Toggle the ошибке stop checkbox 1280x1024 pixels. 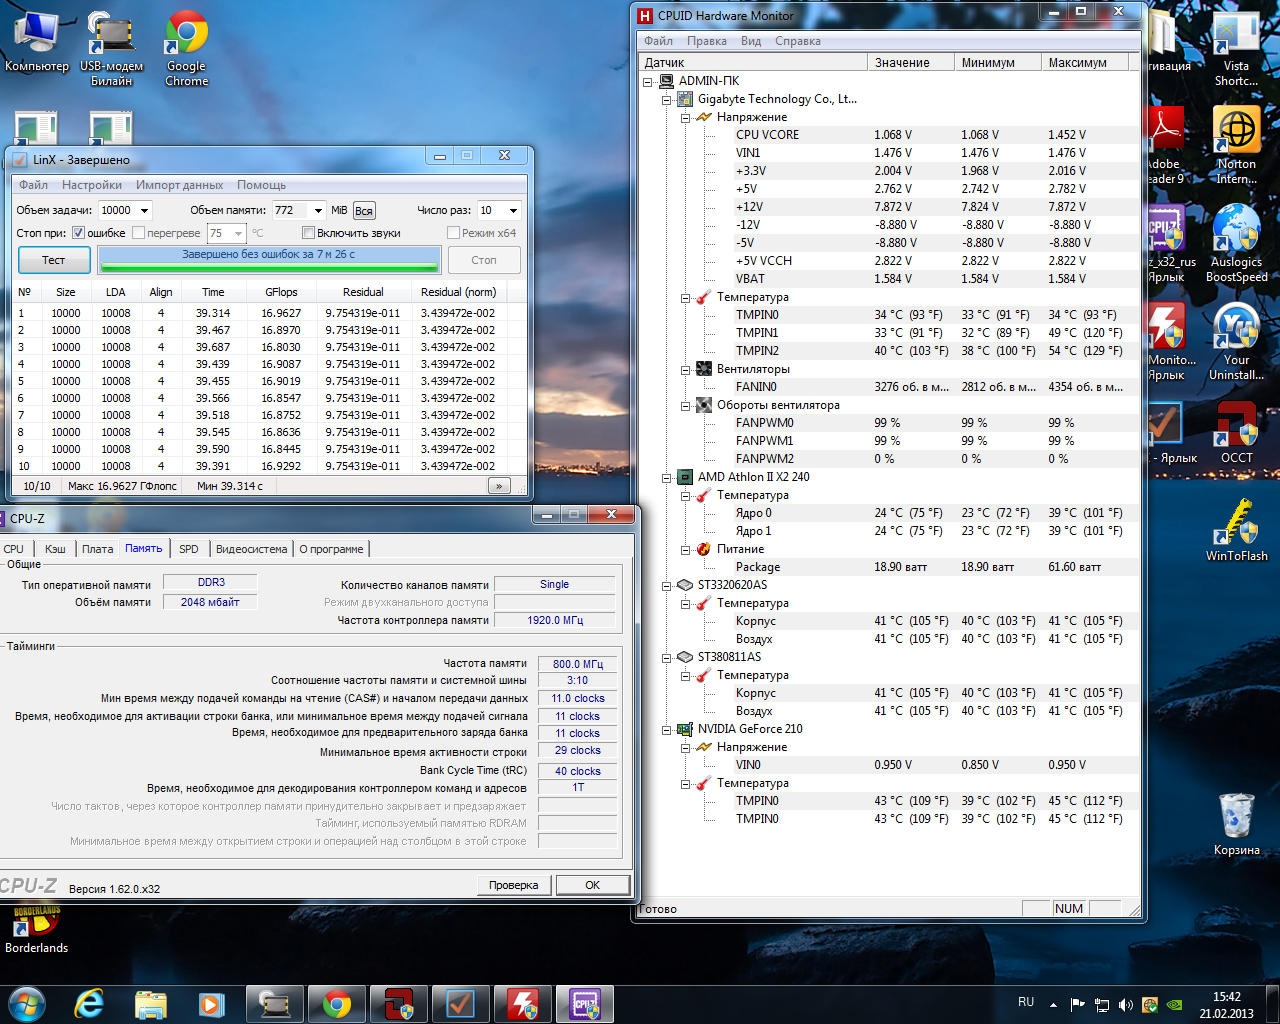point(79,233)
